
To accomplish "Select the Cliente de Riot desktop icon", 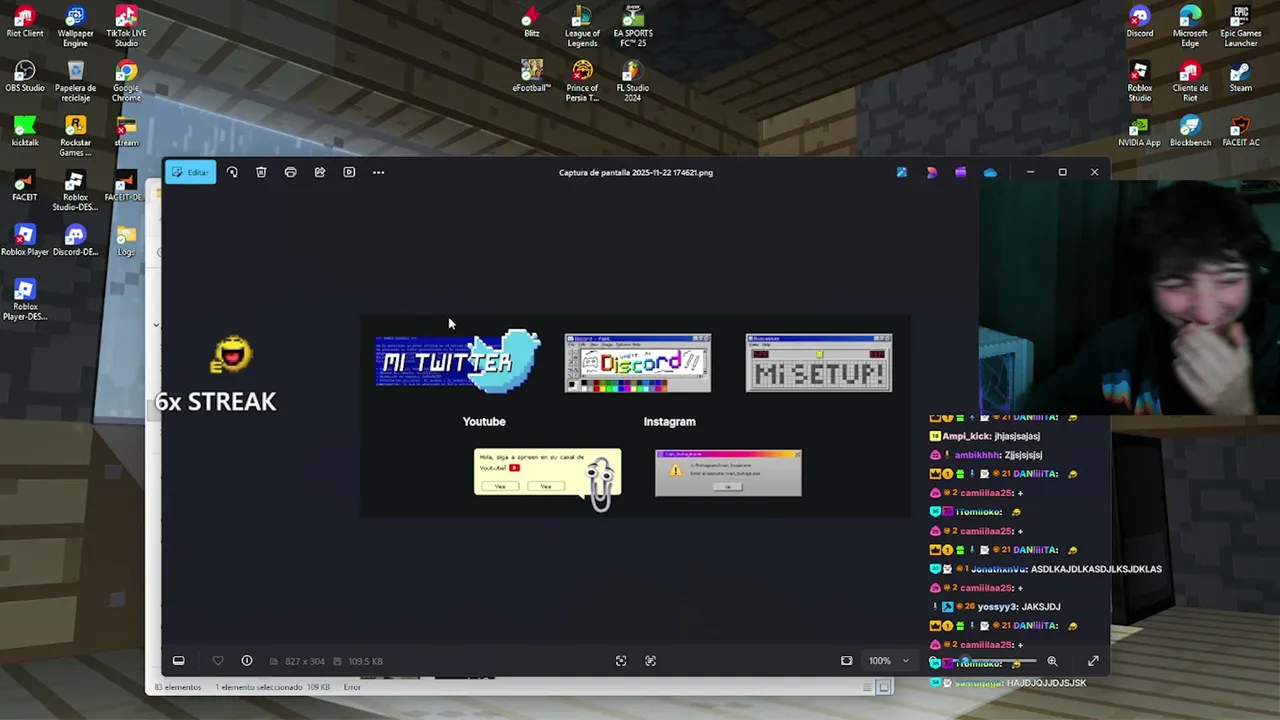I will tap(1190, 82).
